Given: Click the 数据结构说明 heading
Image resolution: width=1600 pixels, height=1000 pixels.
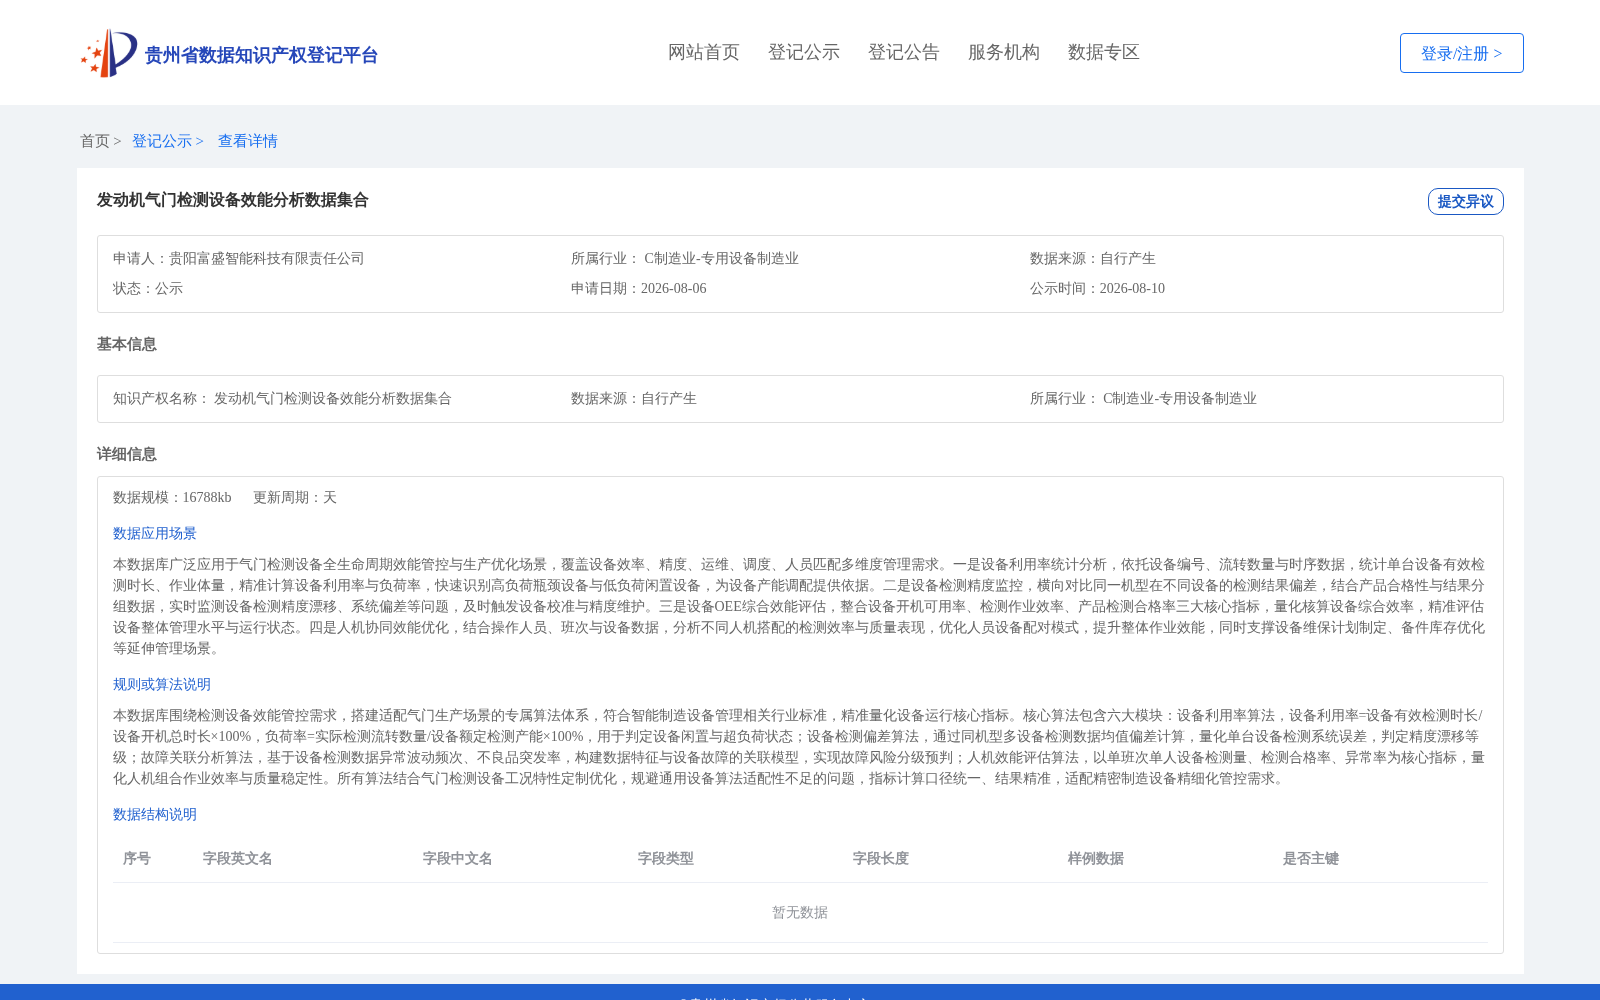Looking at the screenshot, I should click(155, 814).
